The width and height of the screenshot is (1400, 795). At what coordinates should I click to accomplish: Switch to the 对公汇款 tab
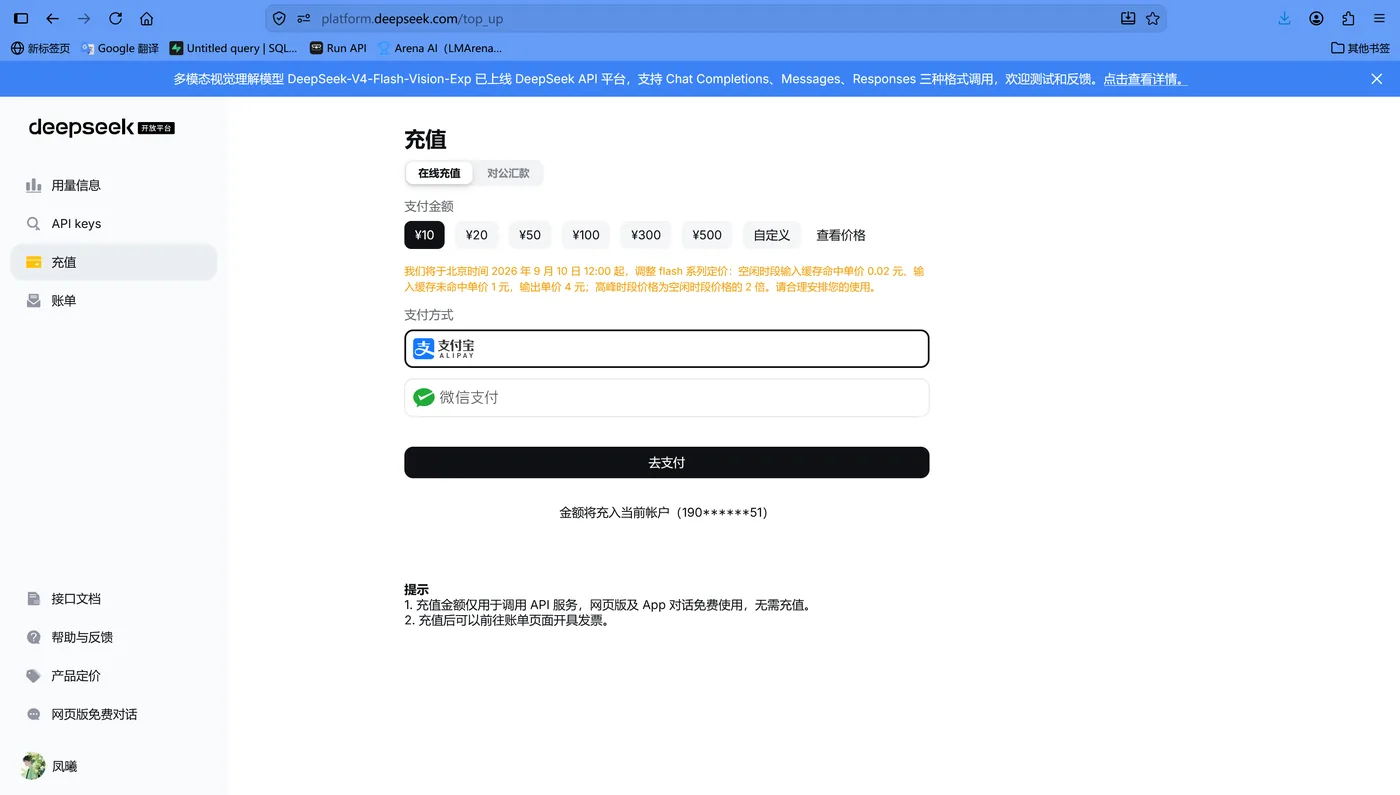[508, 173]
